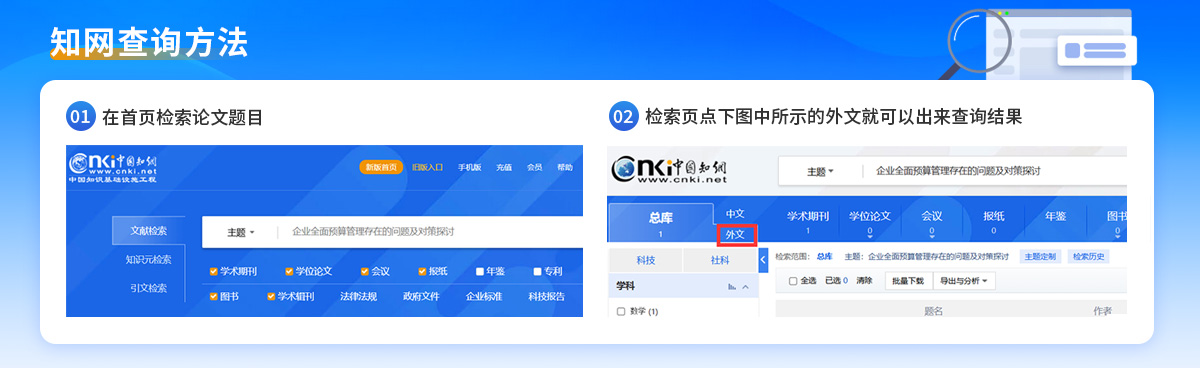Click the homepage search input field

tap(430, 232)
